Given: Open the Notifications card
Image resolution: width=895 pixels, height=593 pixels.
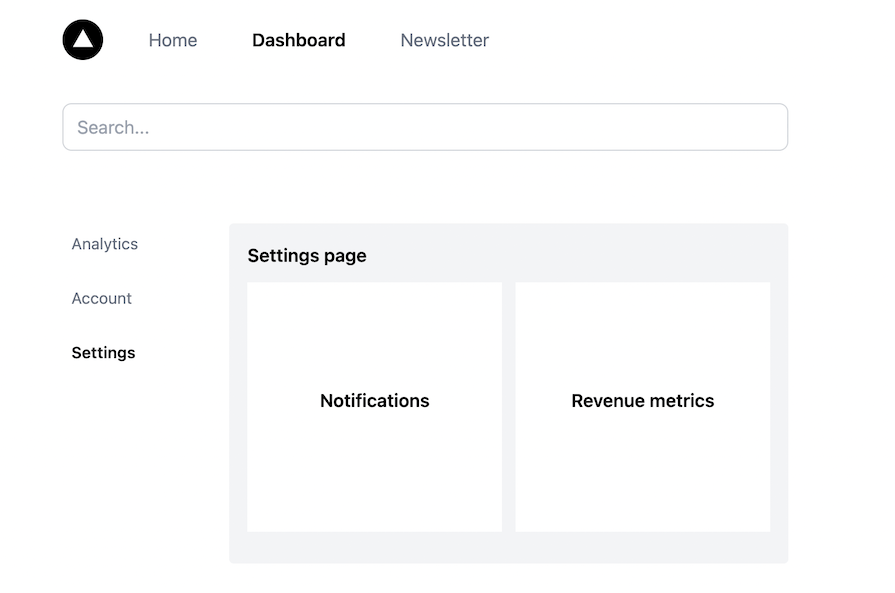Looking at the screenshot, I should coord(374,407).
